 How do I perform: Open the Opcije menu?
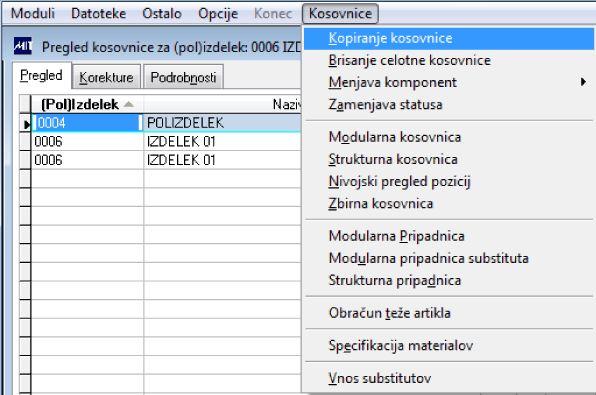[218, 13]
